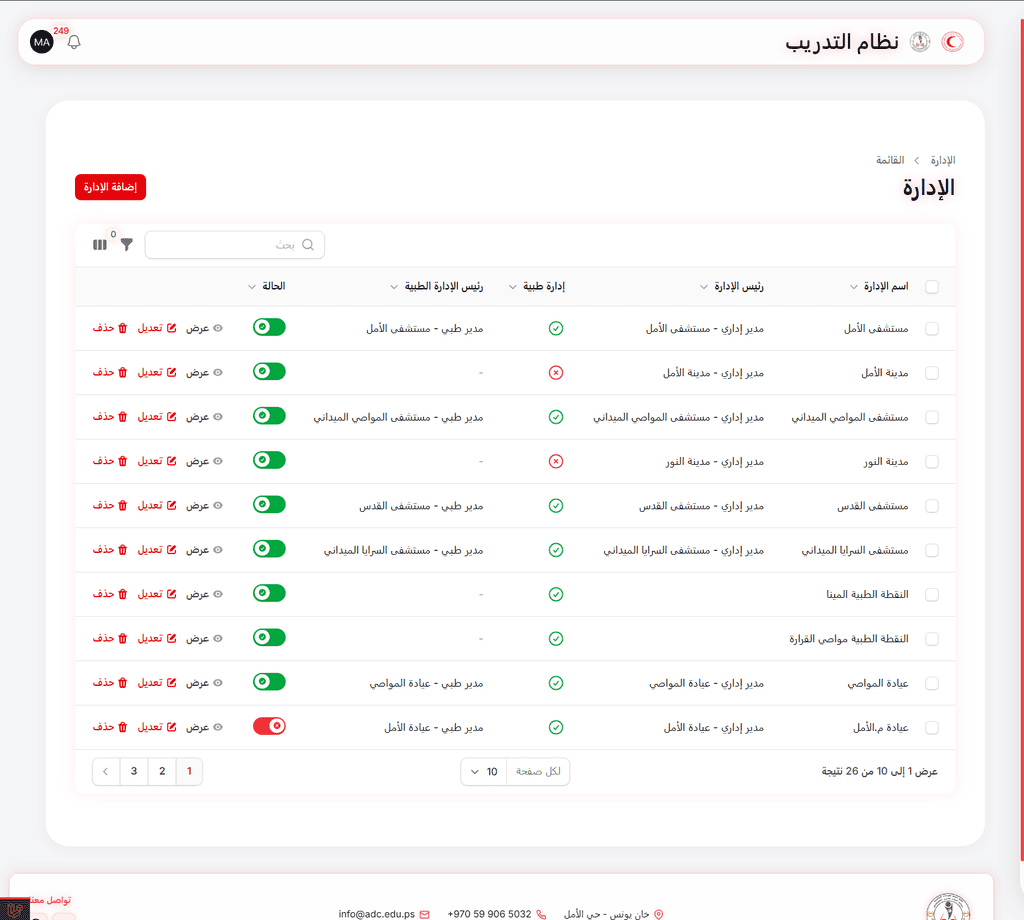Viewport: 1024px width, 920px height.
Task: Click red X icon for مدينة الأمل
Action: pyautogui.click(x=556, y=373)
